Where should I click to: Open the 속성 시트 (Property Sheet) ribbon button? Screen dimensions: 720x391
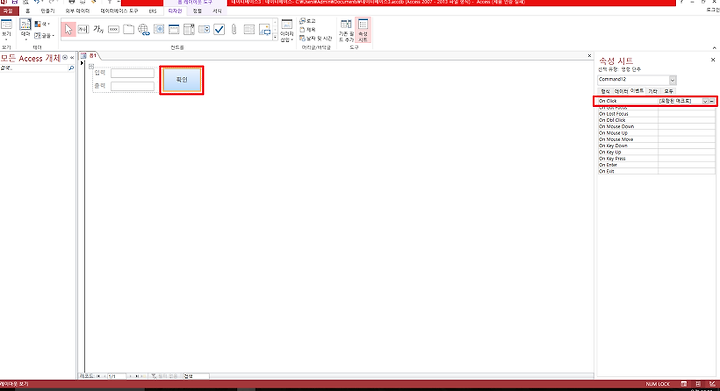tap(363, 30)
